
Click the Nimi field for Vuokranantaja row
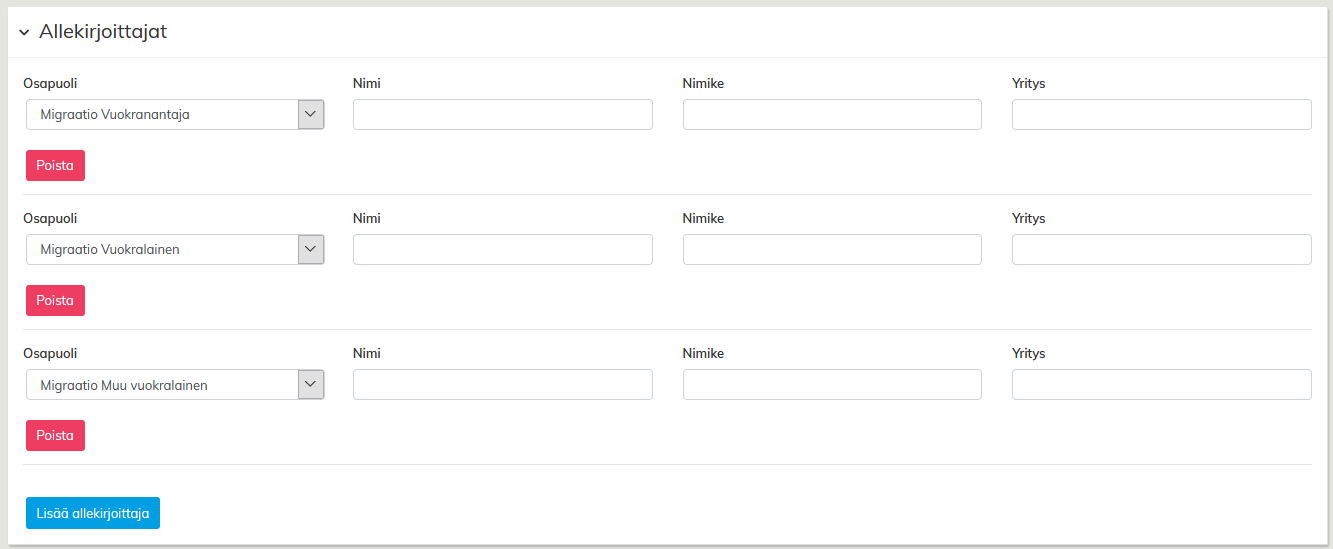pyautogui.click(x=502, y=115)
